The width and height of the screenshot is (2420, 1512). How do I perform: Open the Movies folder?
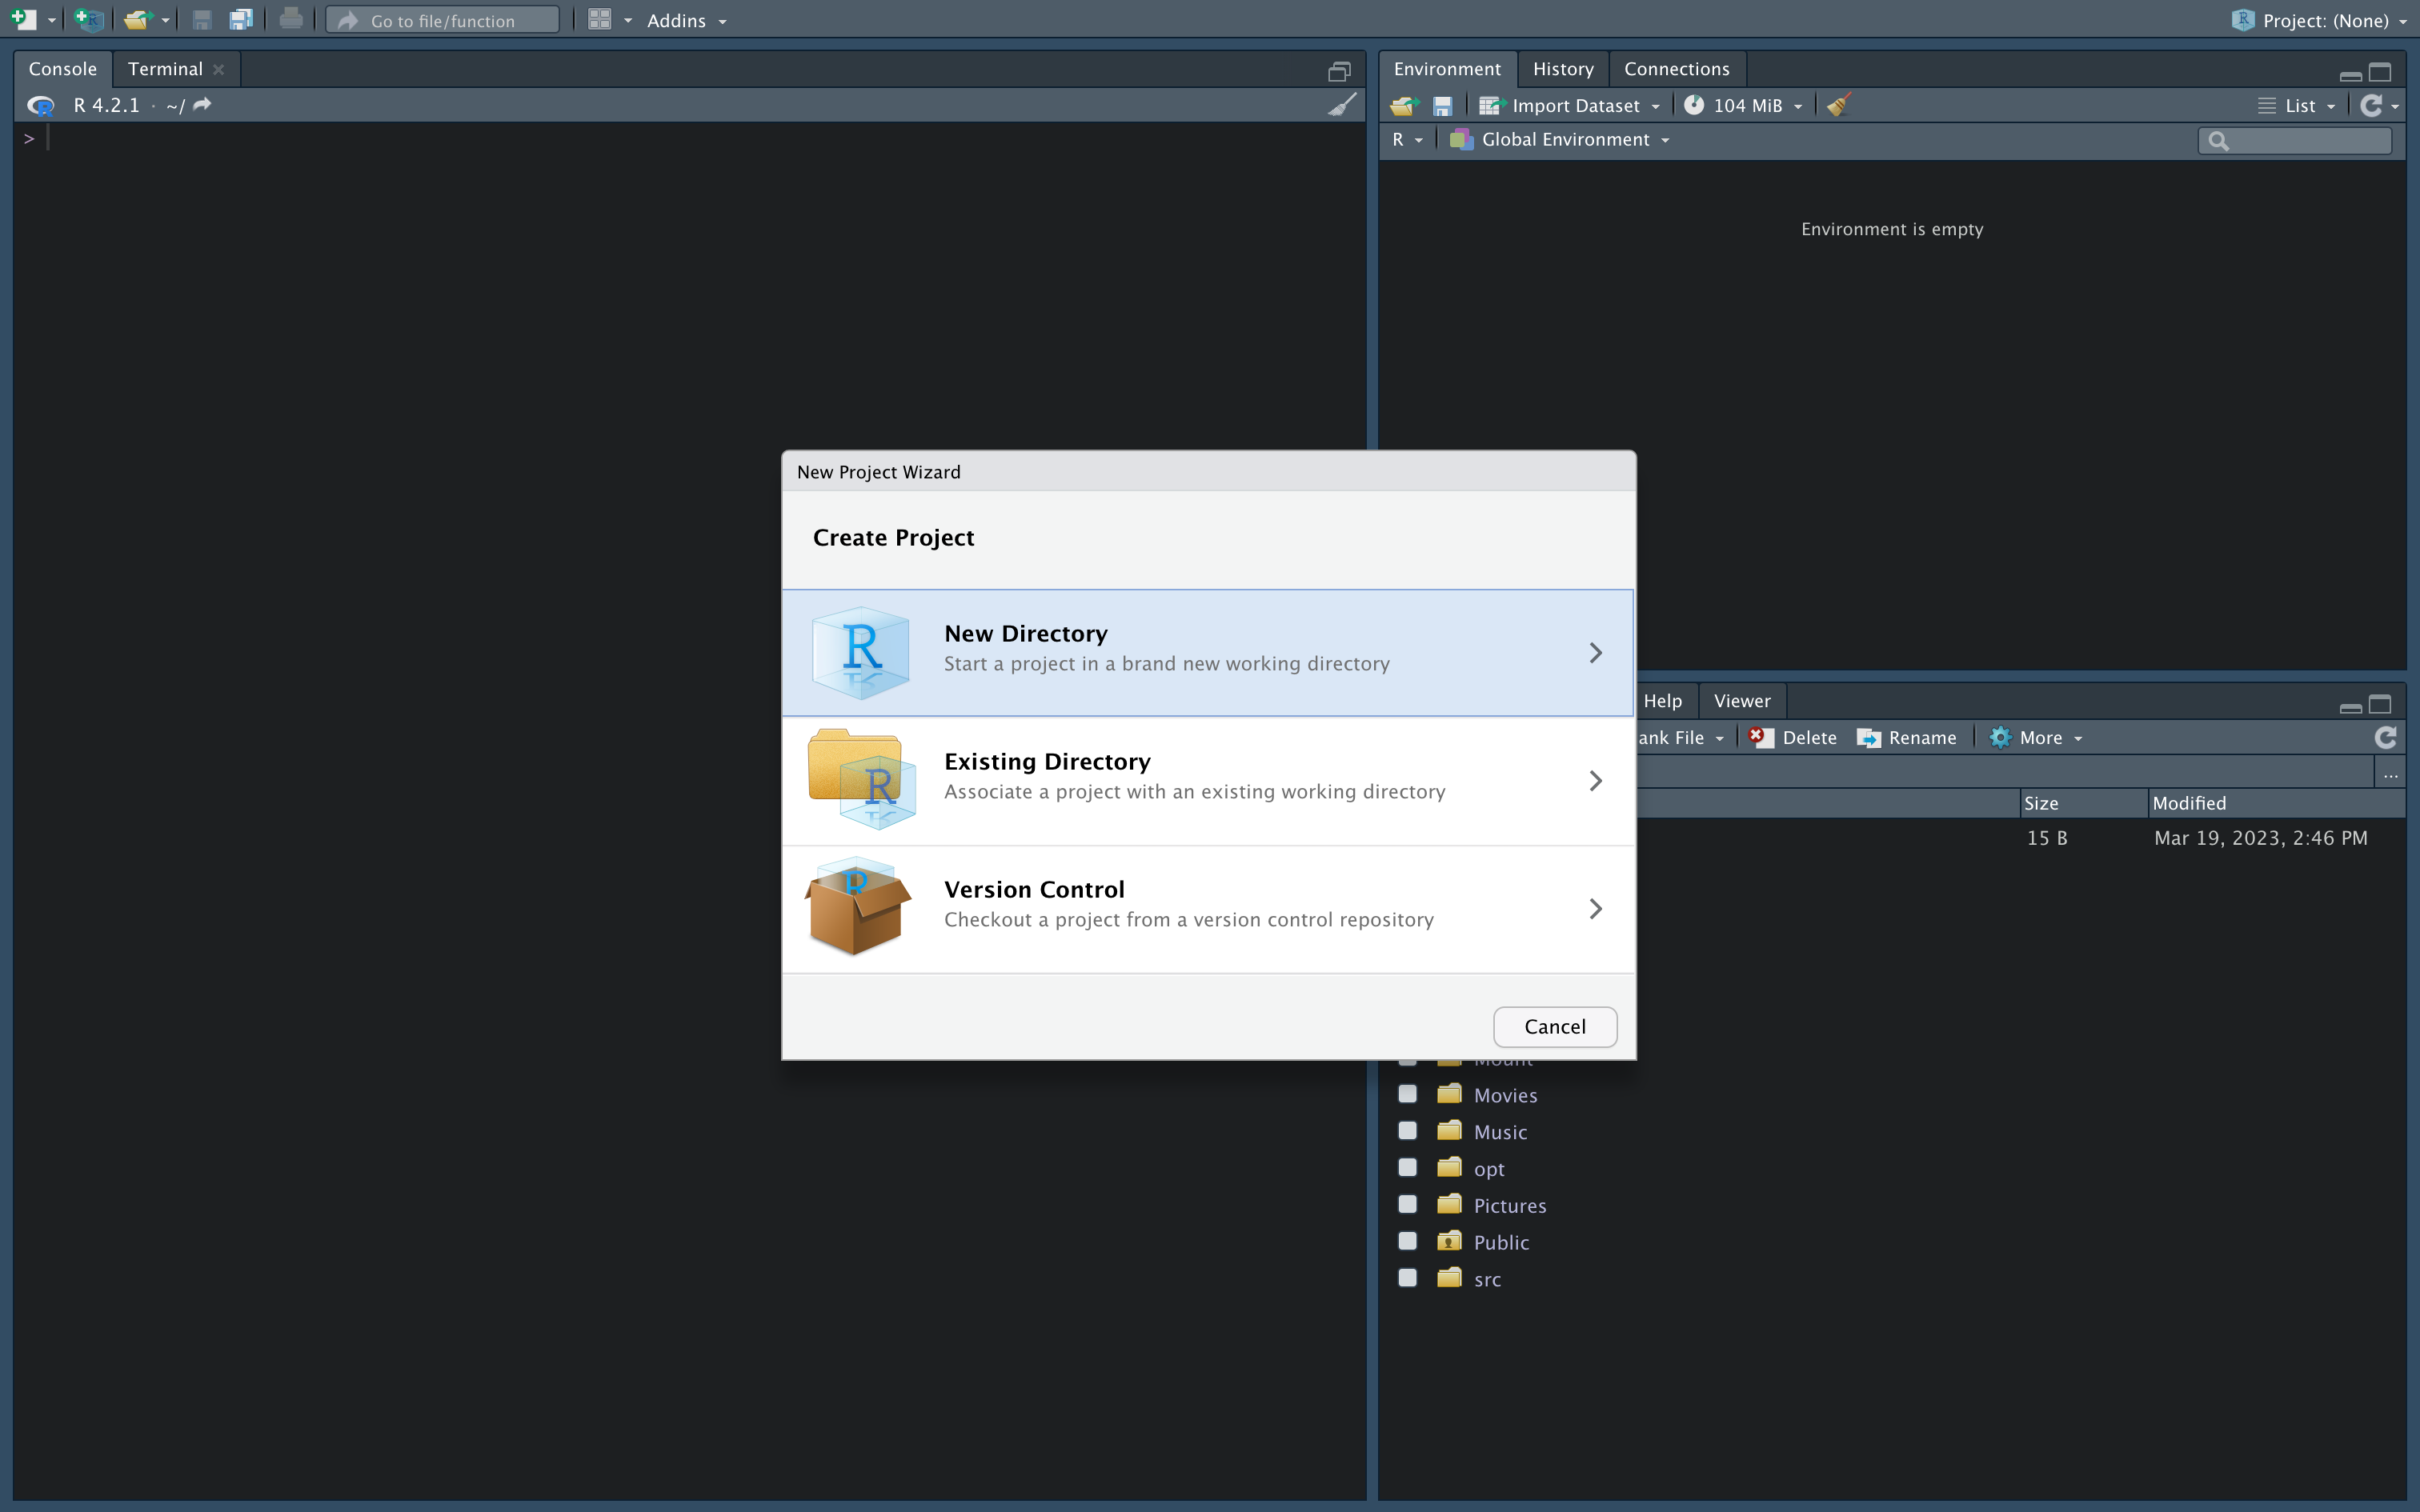1505,1096
